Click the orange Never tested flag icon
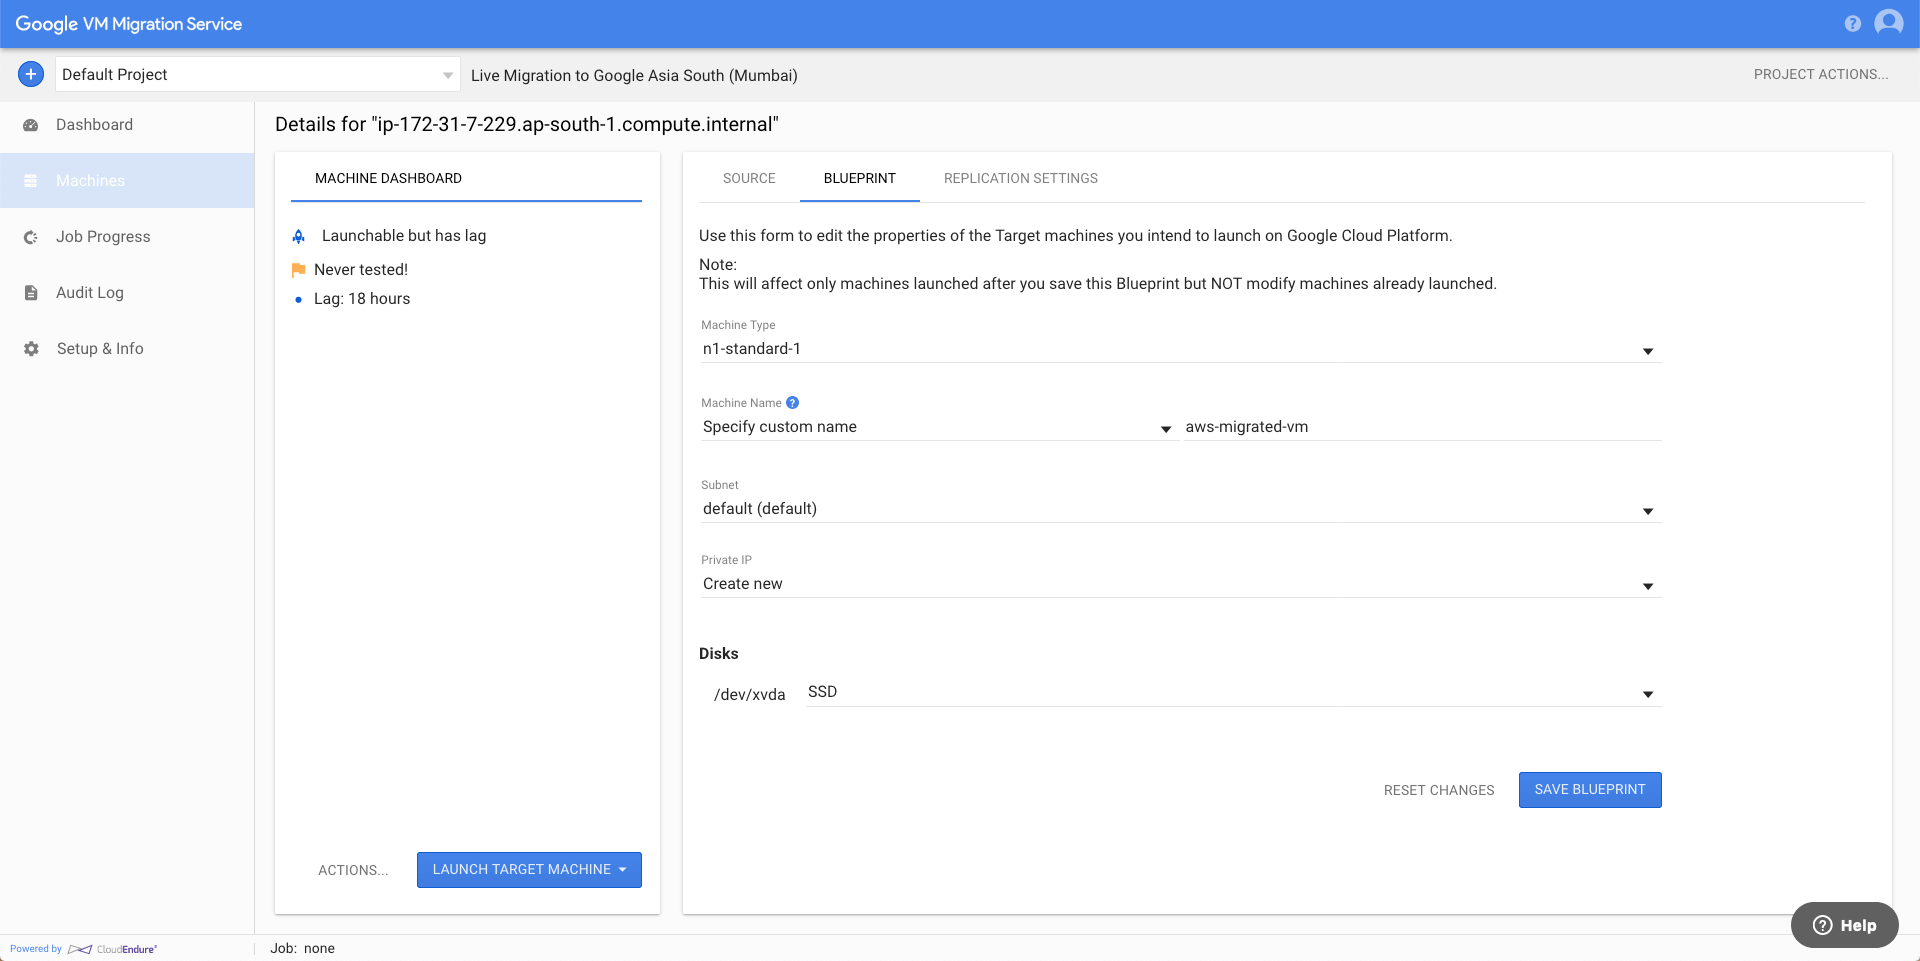 click(x=298, y=270)
